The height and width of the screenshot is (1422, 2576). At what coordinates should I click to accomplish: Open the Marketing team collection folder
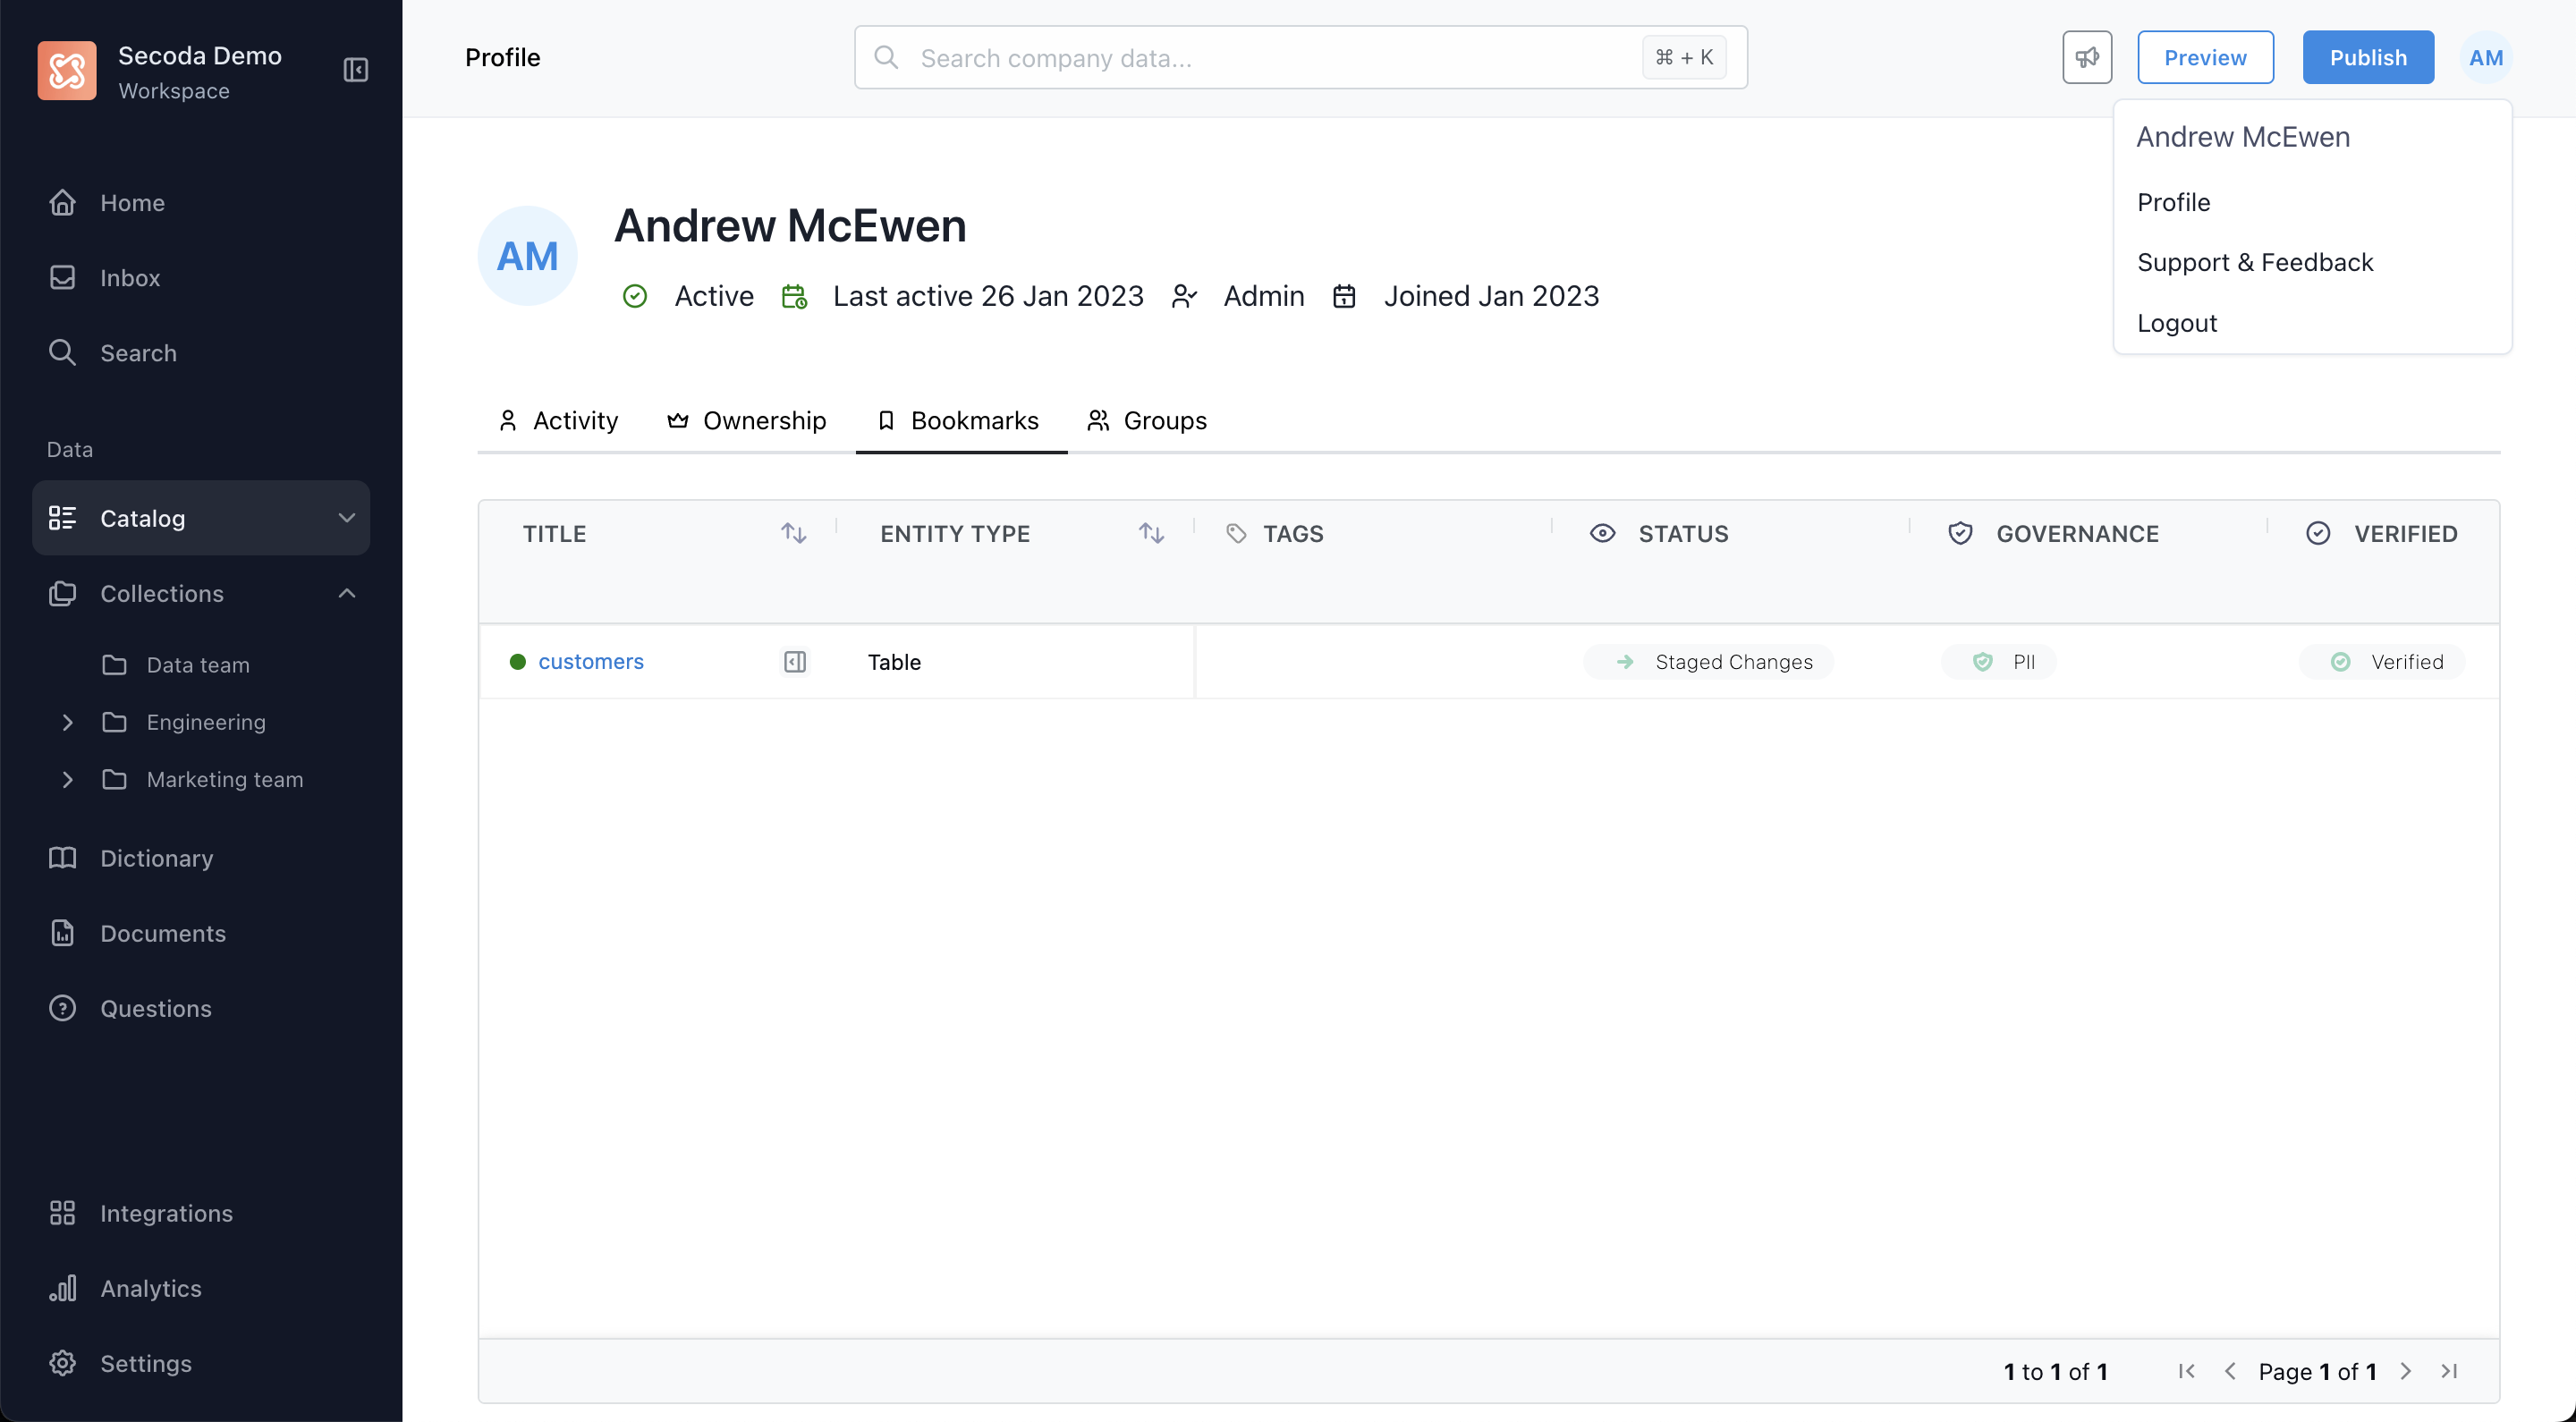click(x=225, y=779)
